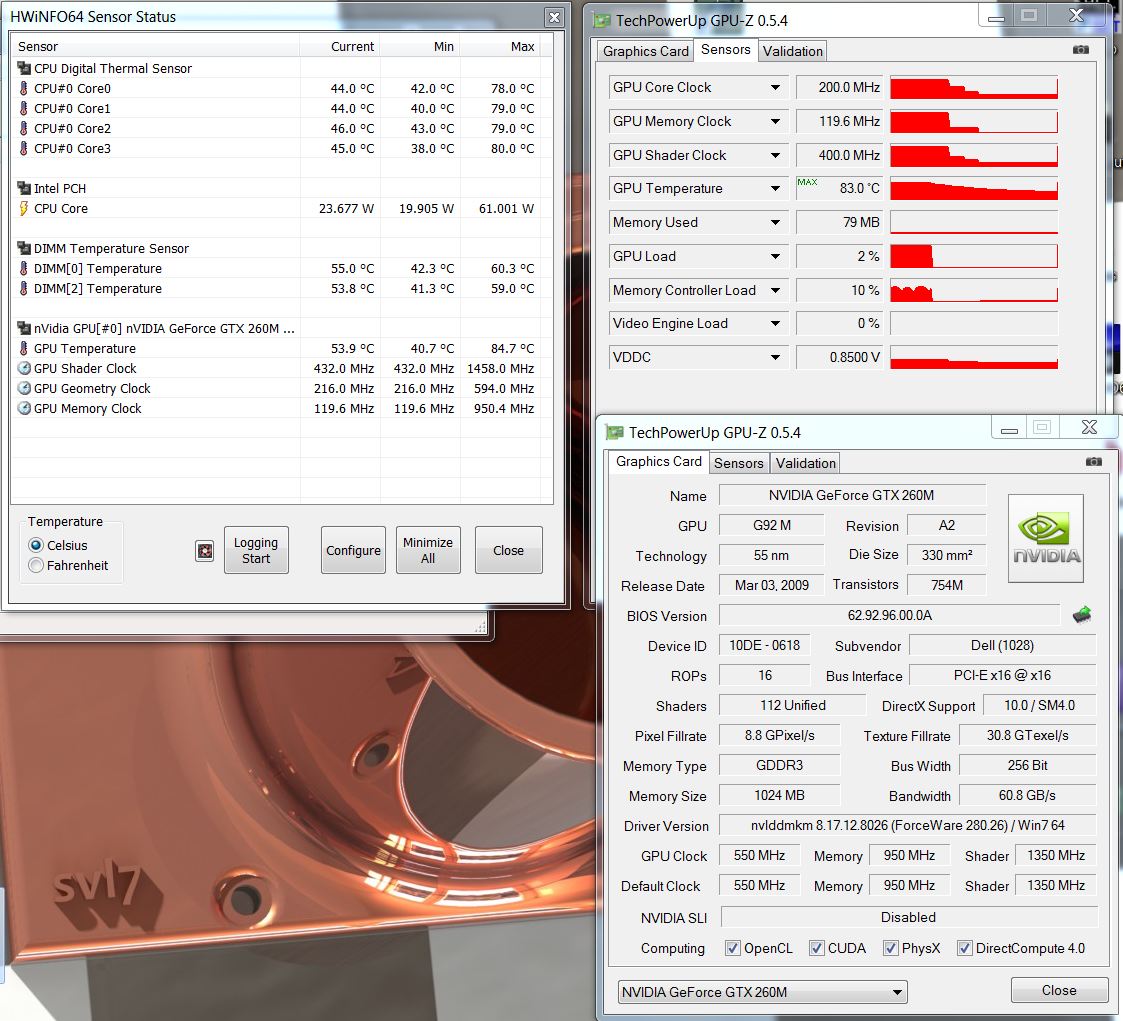The height and width of the screenshot is (1021, 1123).
Task: Click the CPU Digital Thermal Sensor group icon
Action: click(24, 68)
